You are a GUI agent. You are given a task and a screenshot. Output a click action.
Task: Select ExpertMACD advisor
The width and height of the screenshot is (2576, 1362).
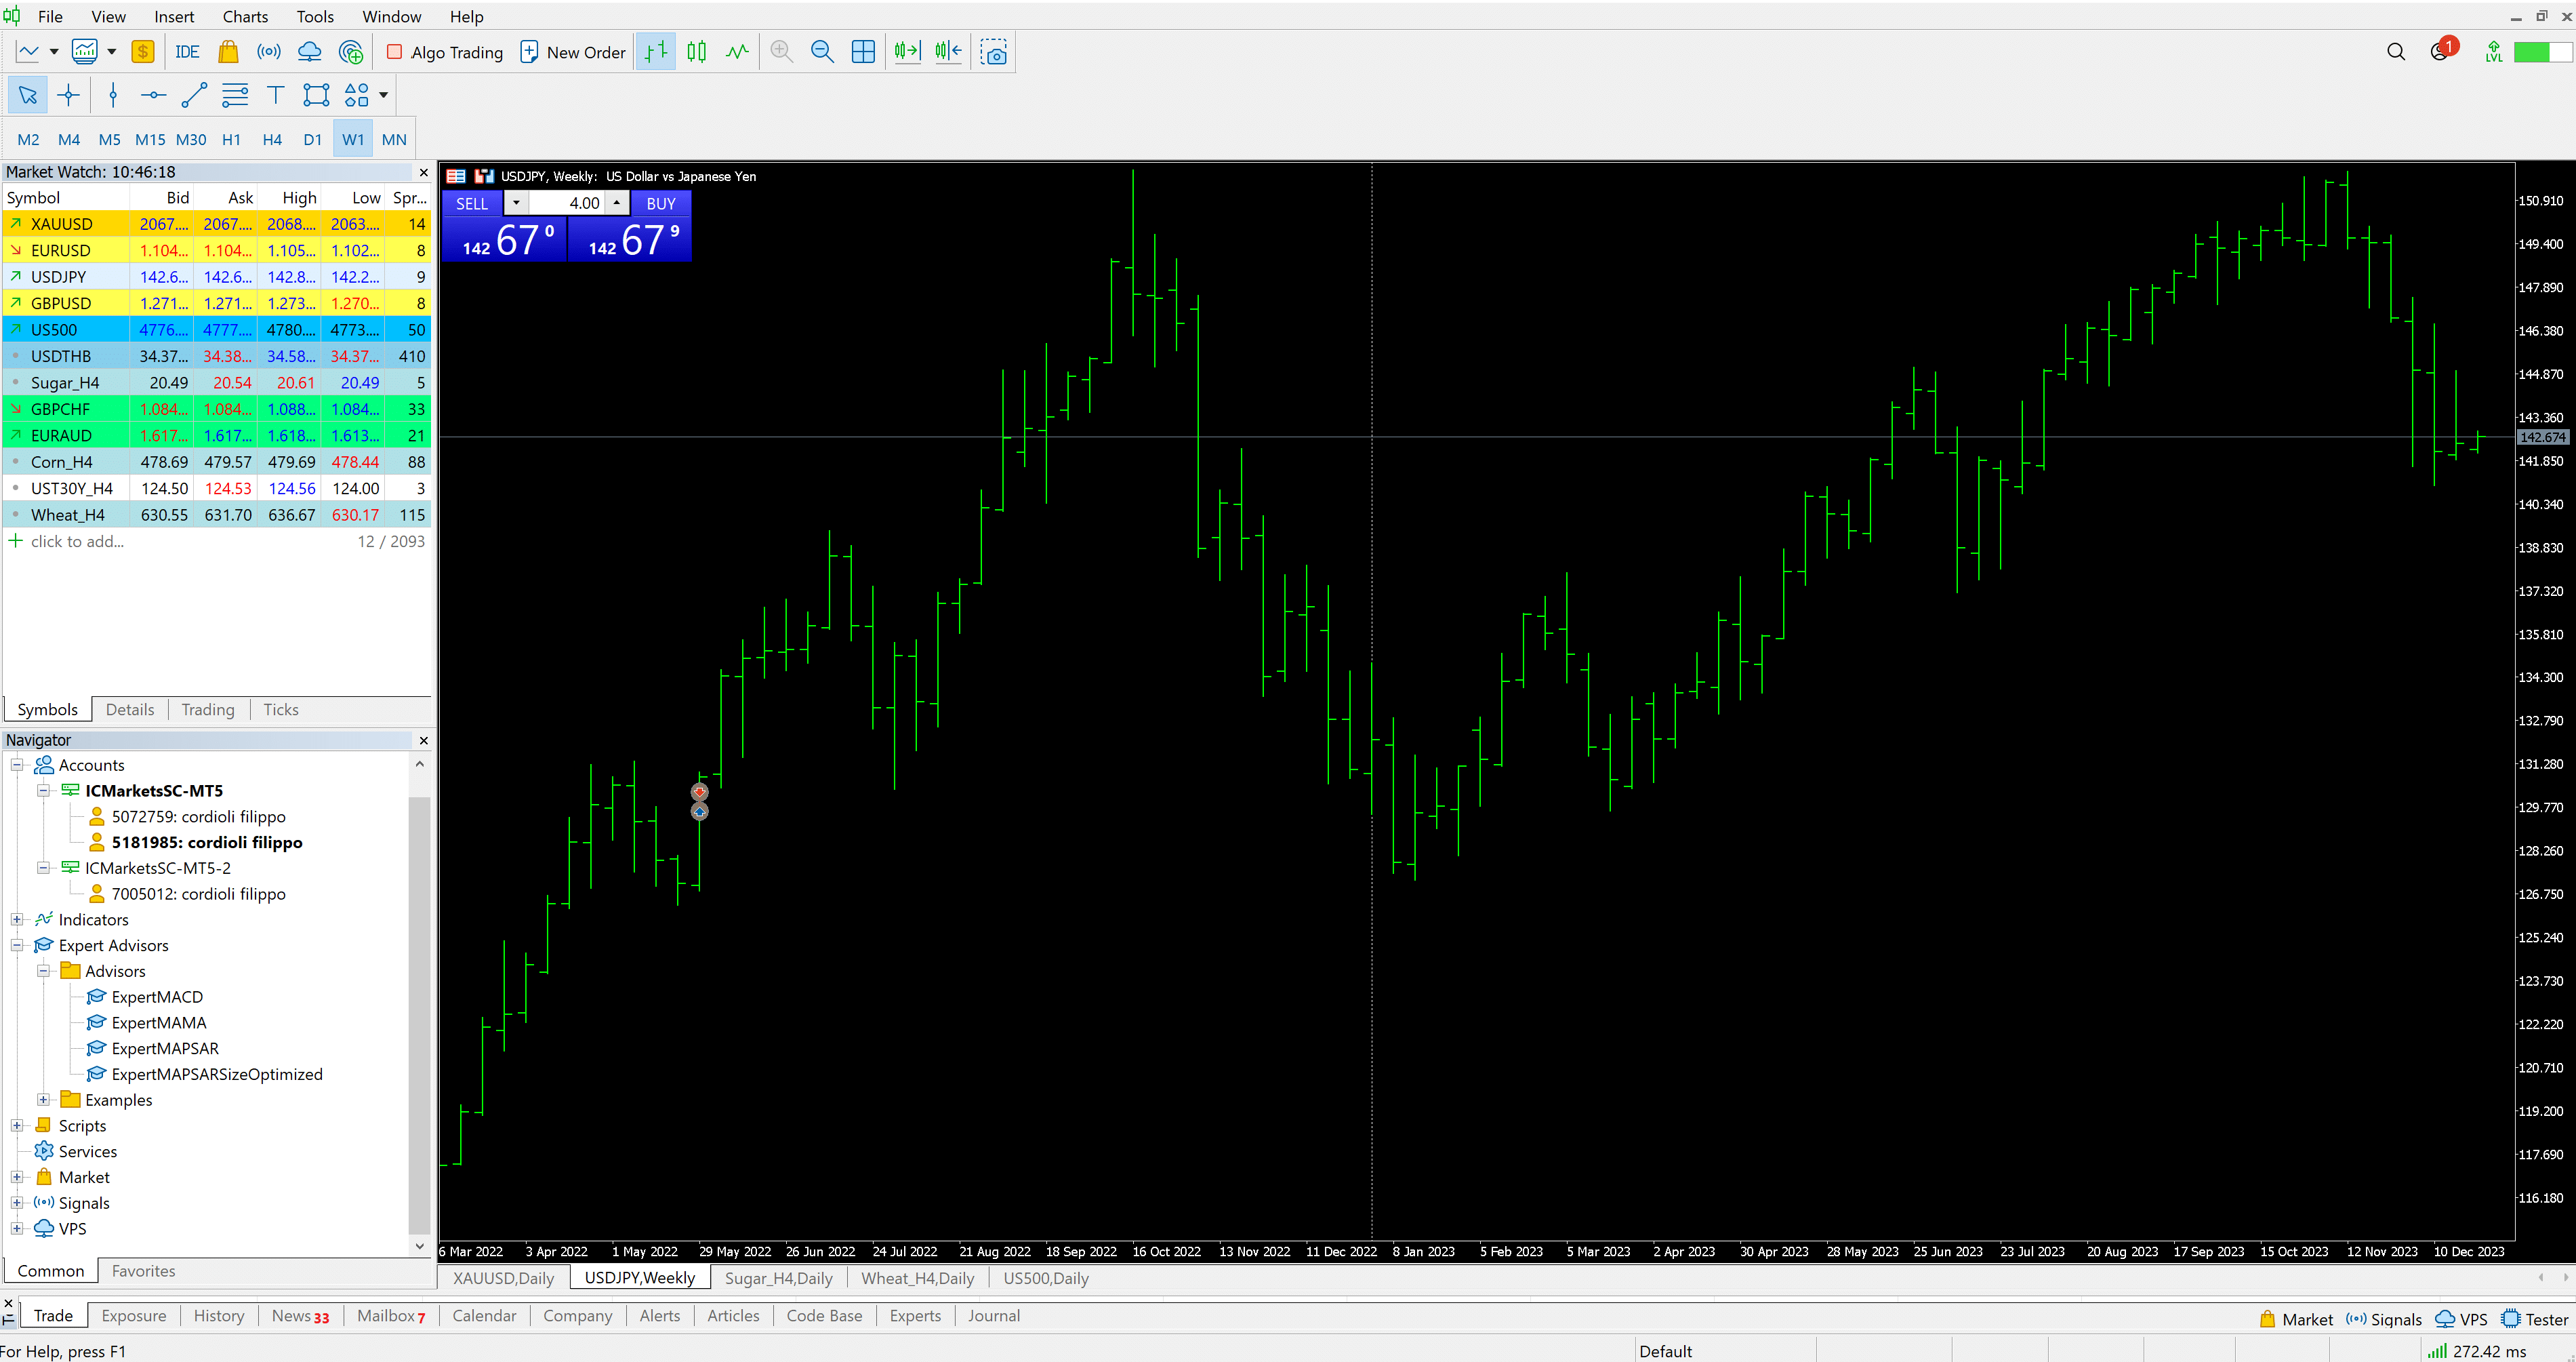click(157, 997)
